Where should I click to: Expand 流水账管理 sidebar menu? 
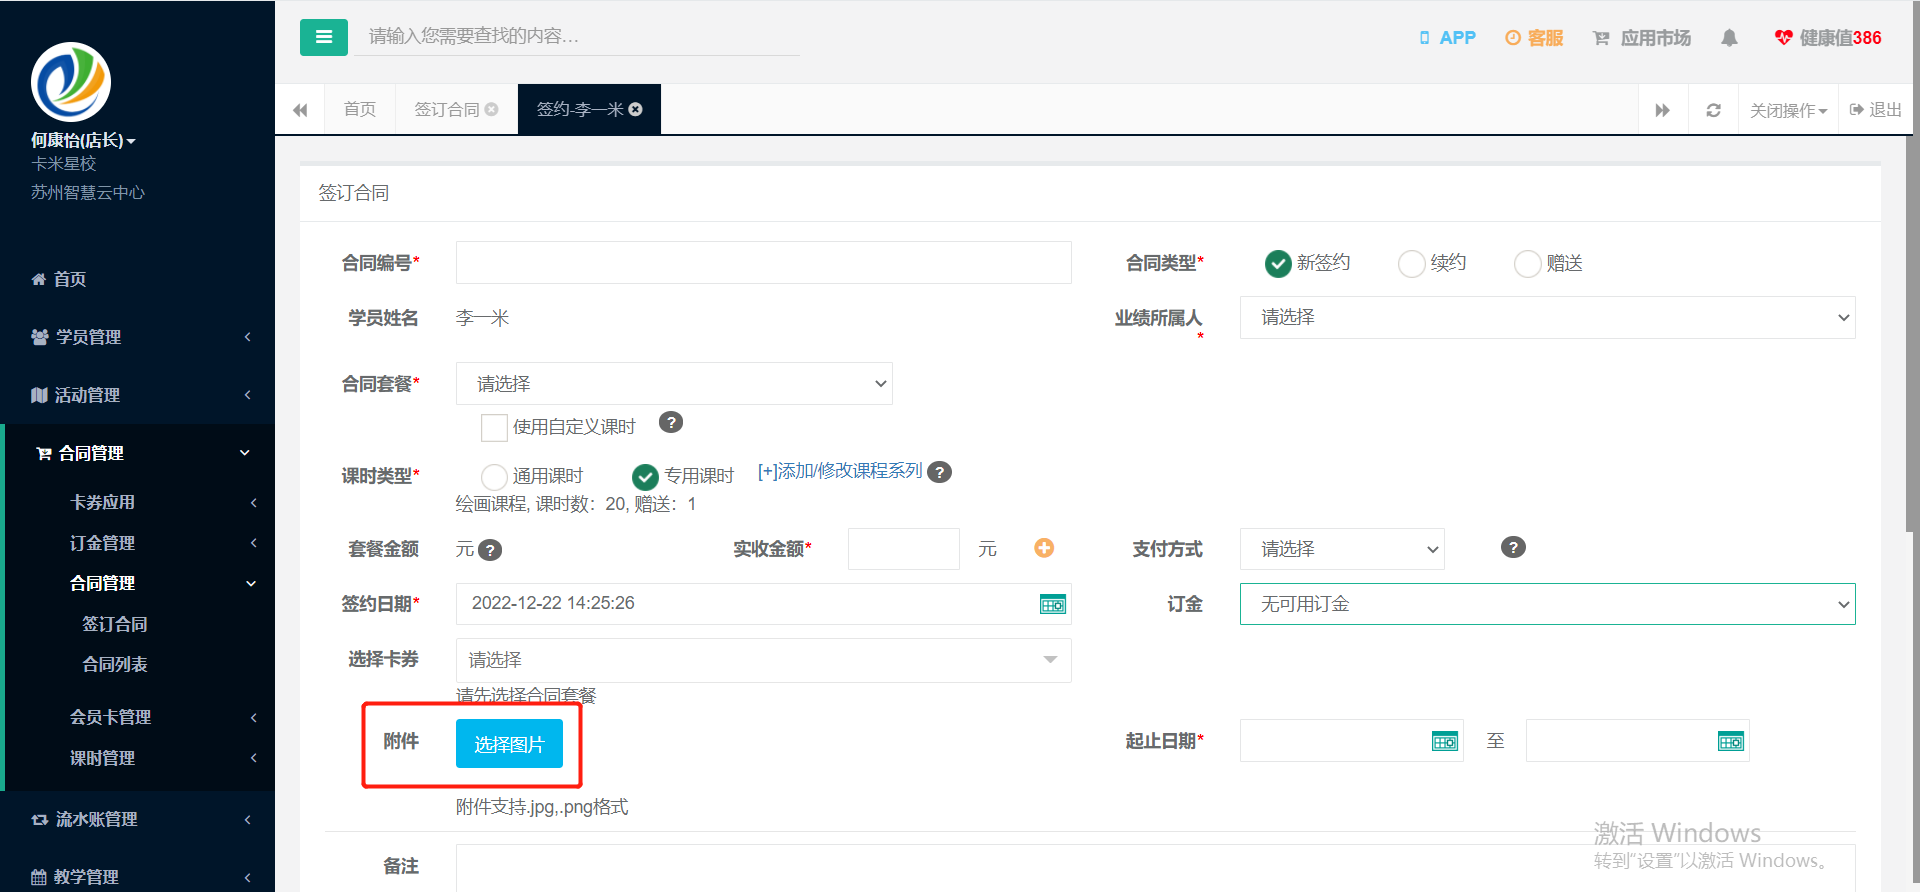(138, 819)
